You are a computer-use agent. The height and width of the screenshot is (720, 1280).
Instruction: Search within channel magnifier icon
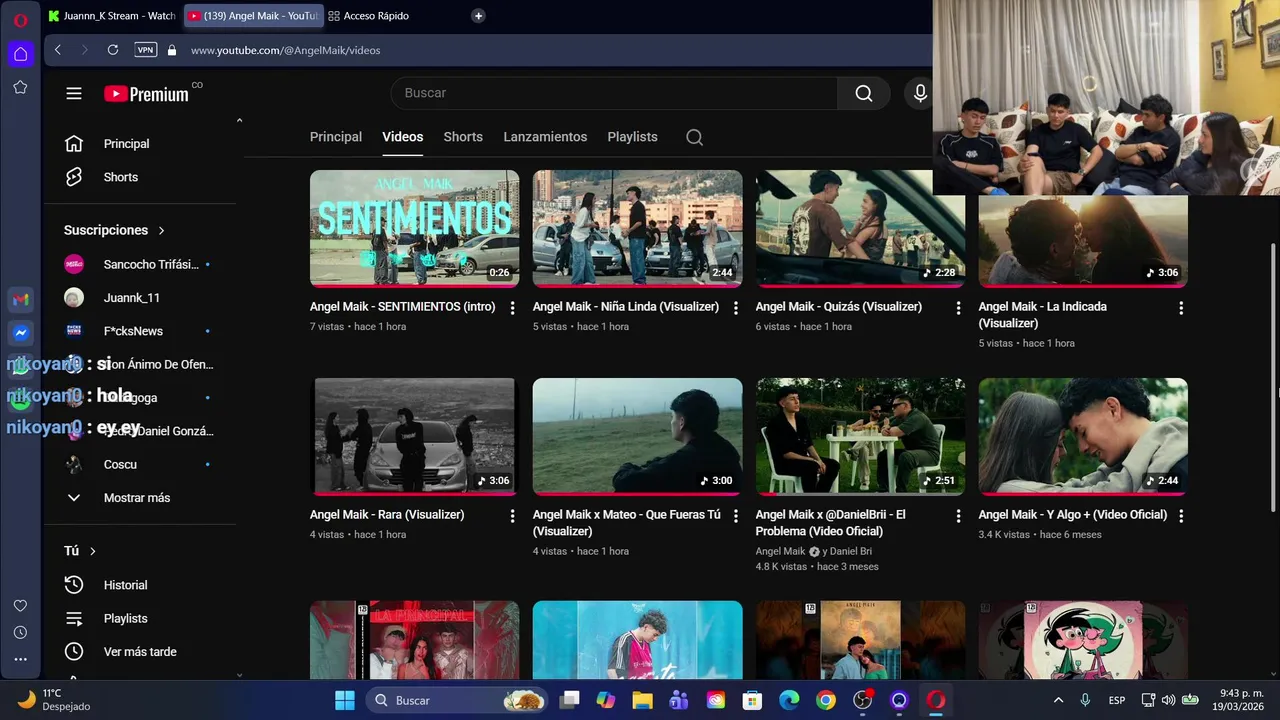pos(694,137)
